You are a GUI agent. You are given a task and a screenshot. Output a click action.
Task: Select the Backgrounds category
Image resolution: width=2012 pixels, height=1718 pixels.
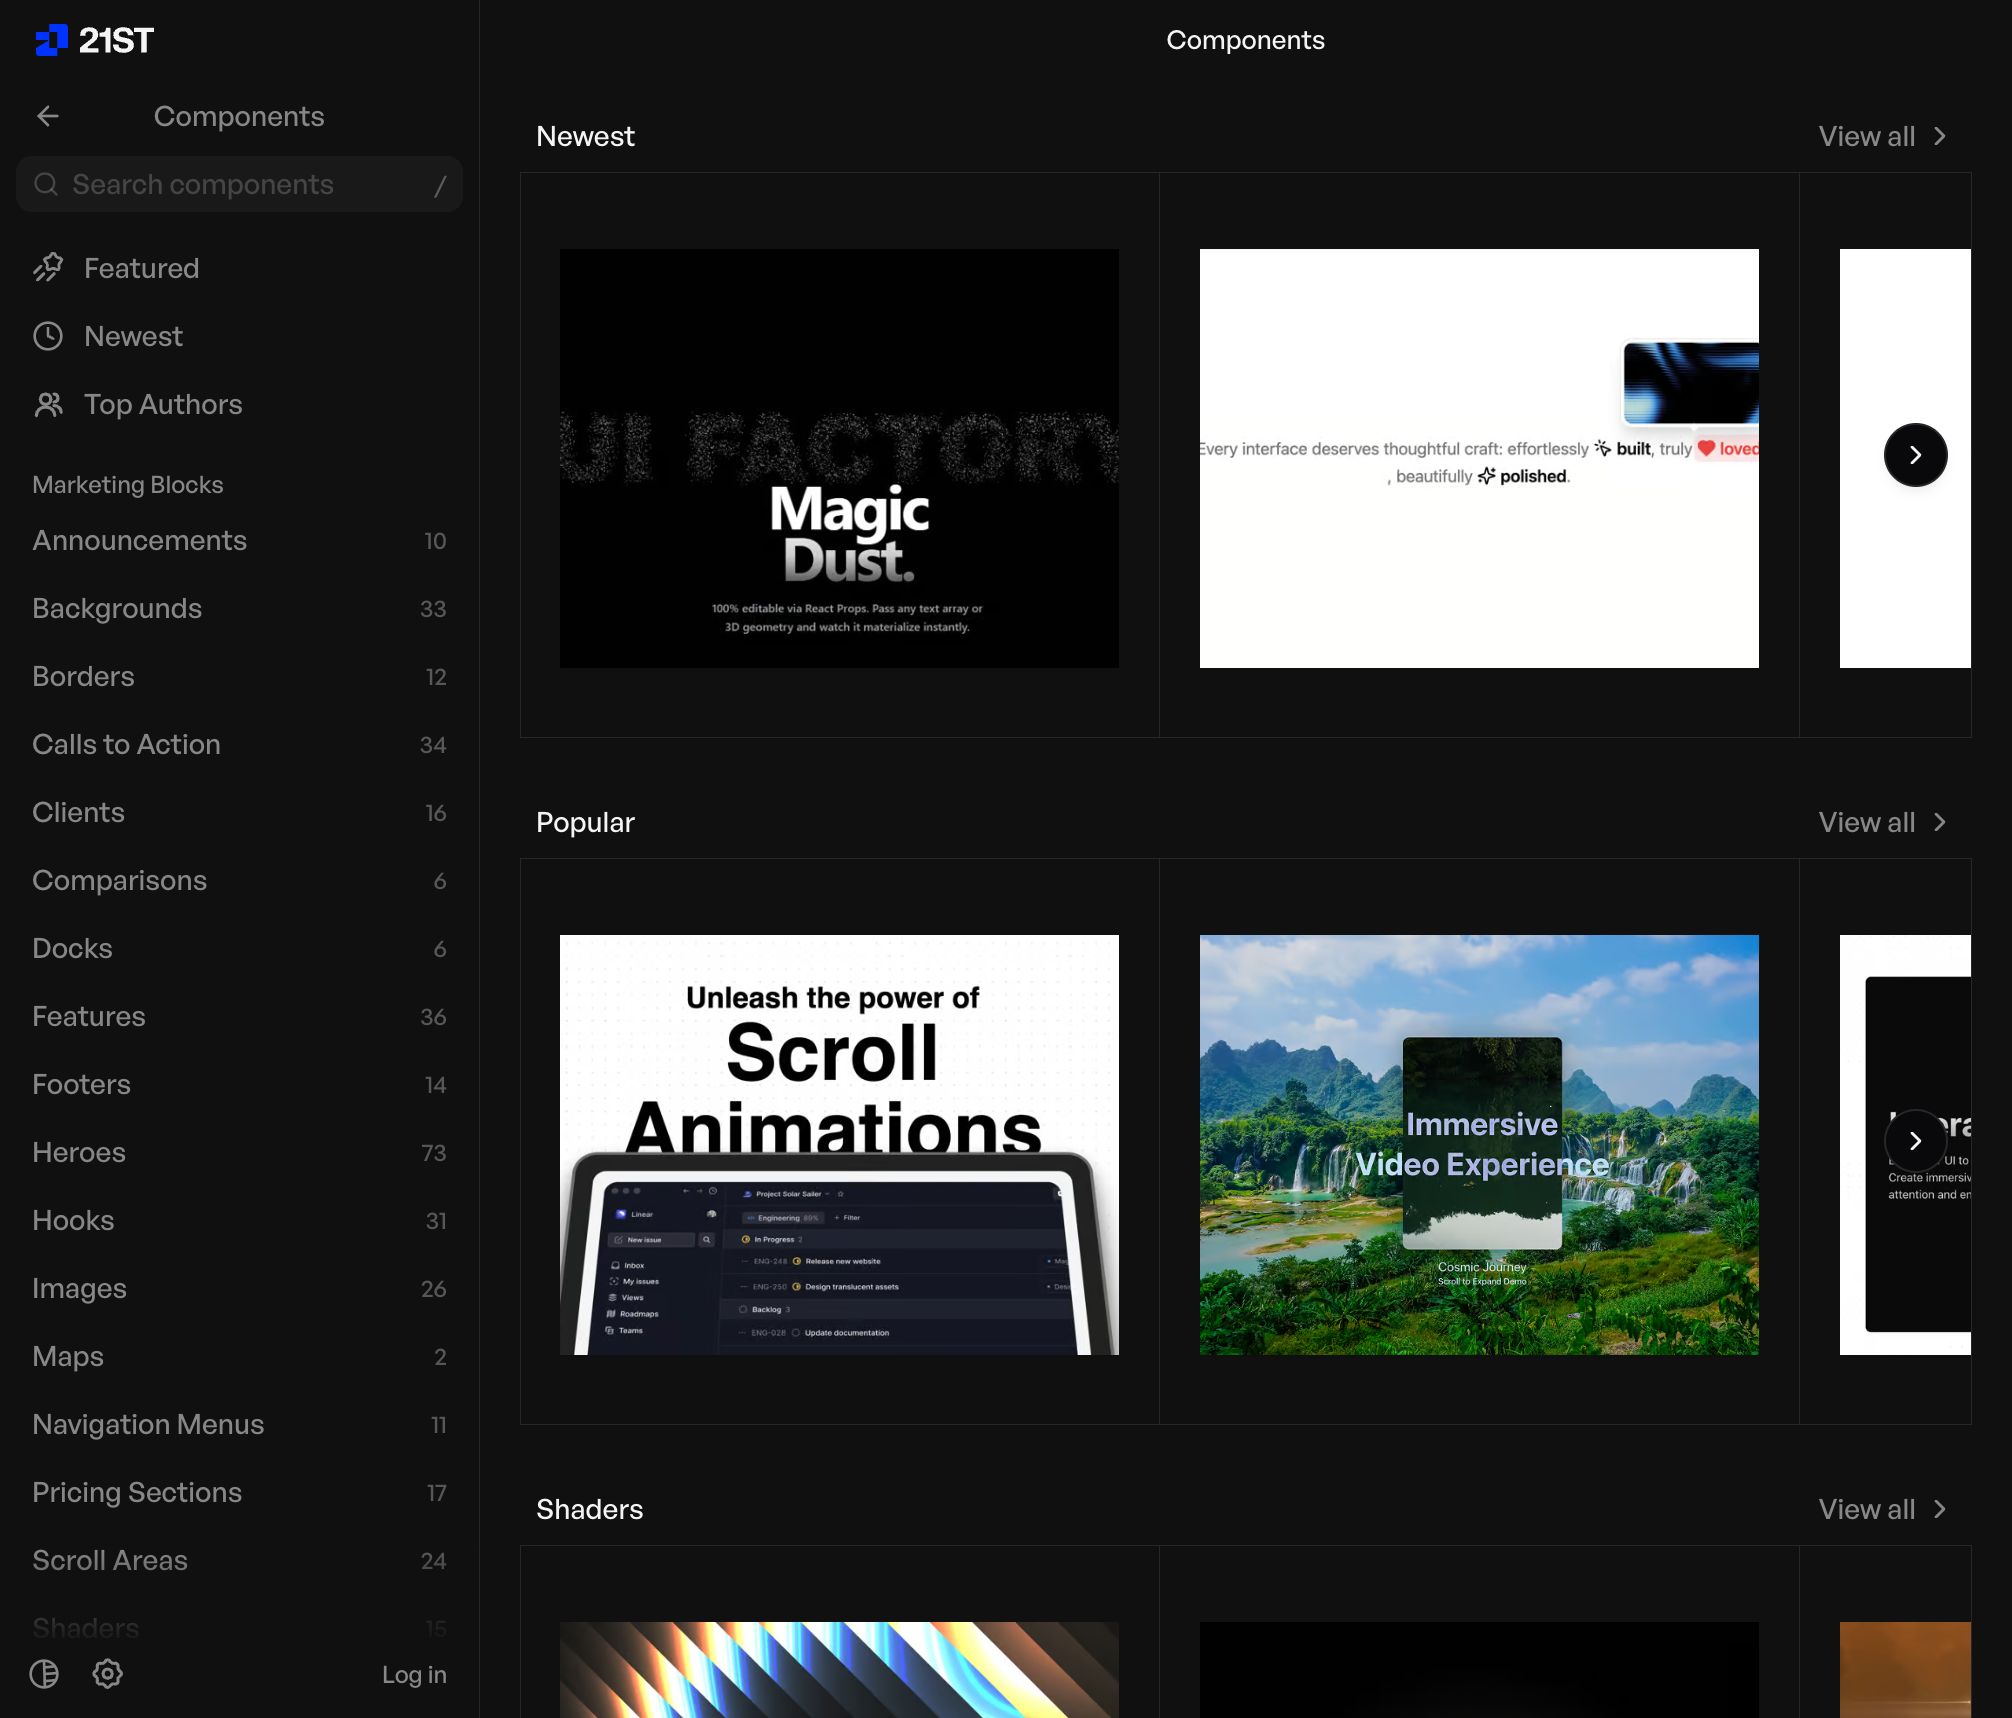[x=239, y=608]
